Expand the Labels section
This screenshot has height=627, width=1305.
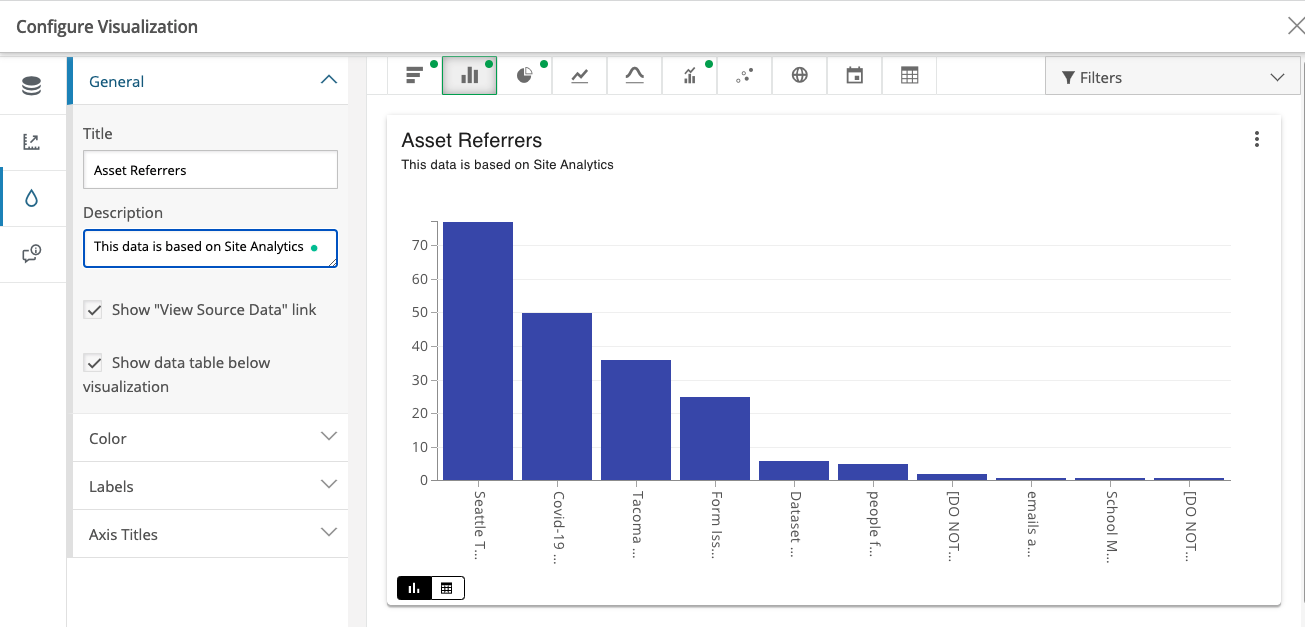208,486
